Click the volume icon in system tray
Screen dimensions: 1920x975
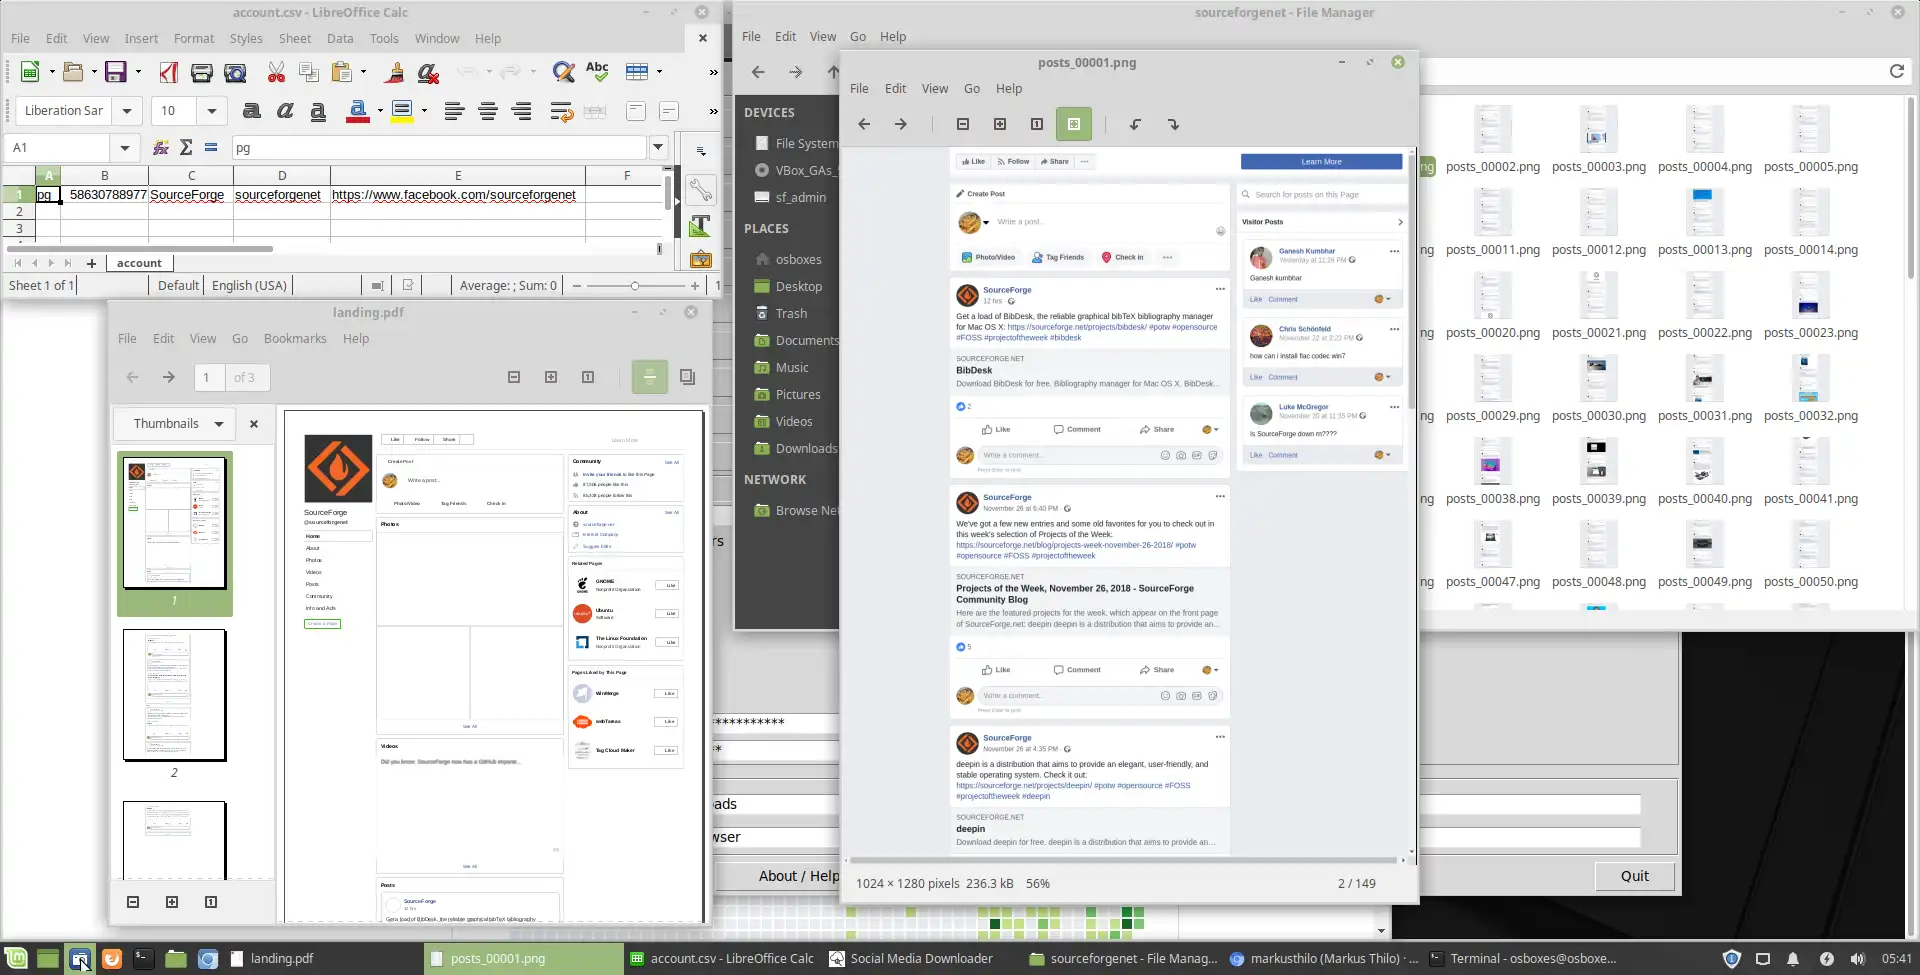coord(1857,958)
